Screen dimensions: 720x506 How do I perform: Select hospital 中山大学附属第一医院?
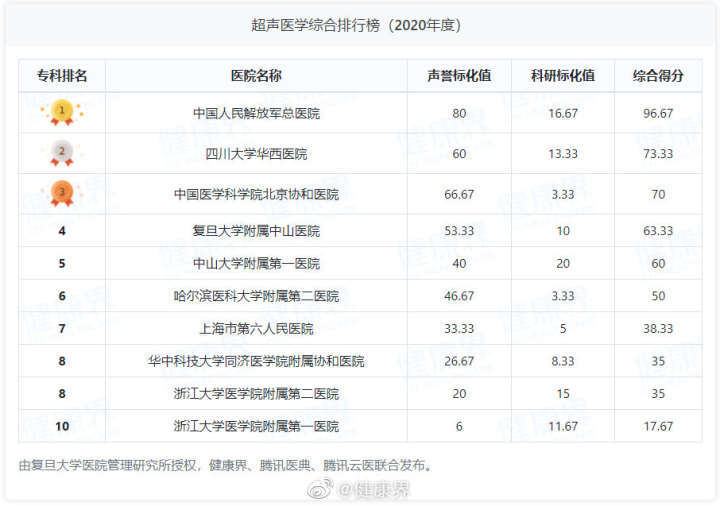click(x=256, y=263)
